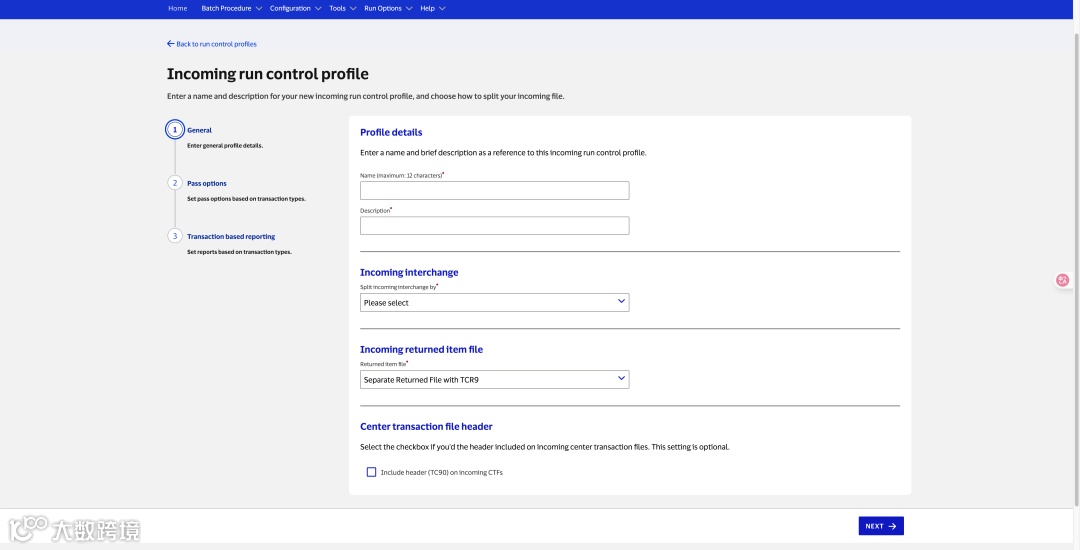1080x550 pixels.
Task: Follow Back to run control profiles link
Action: 216,44
